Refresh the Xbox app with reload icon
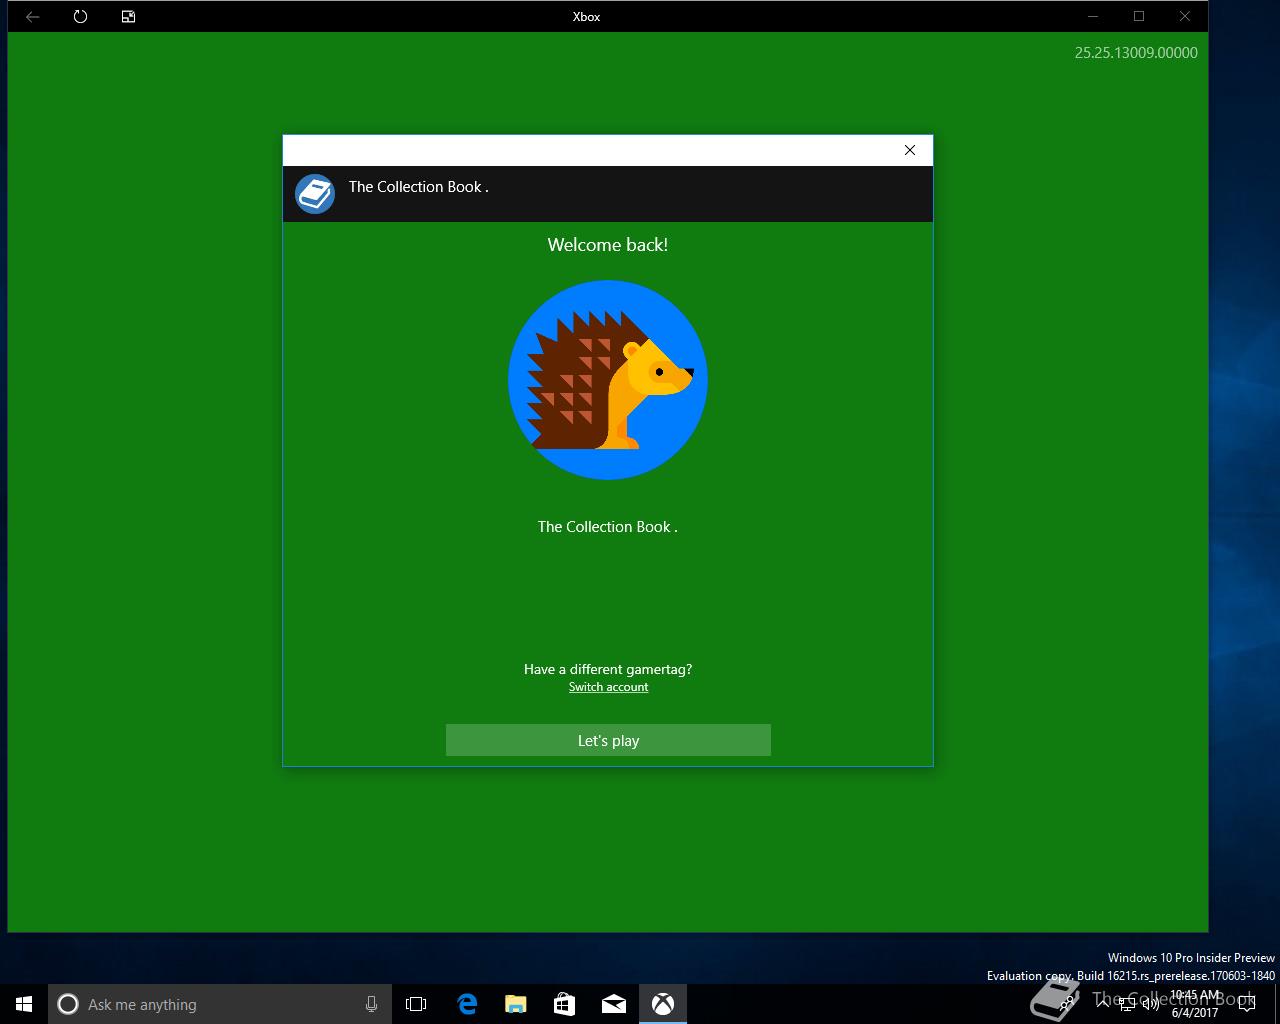 [80, 16]
